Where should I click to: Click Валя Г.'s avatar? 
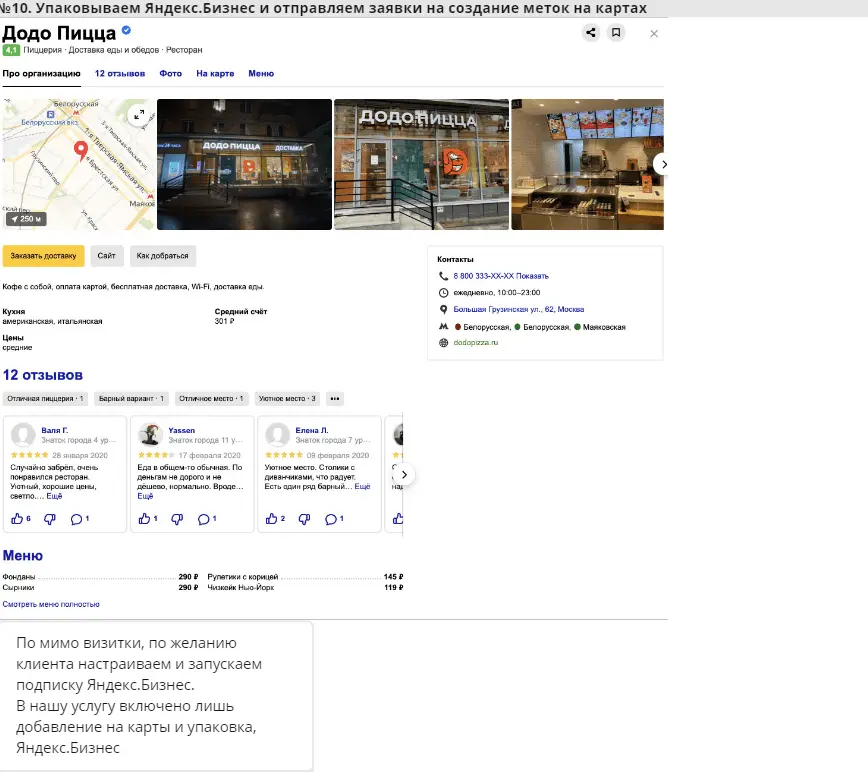(23, 434)
